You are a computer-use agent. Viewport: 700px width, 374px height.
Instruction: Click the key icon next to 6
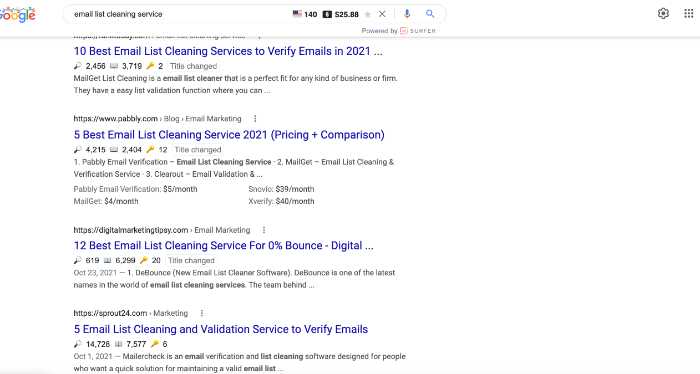[x=155, y=344]
